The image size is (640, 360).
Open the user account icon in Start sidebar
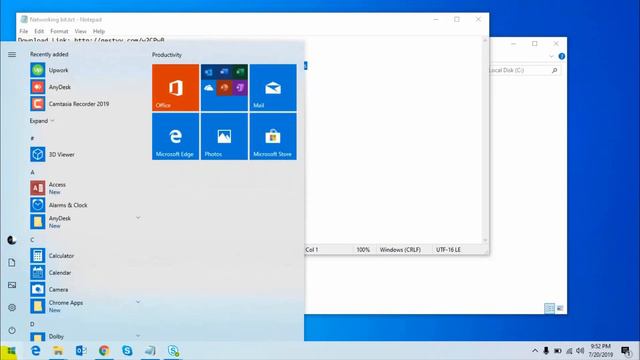(12, 240)
